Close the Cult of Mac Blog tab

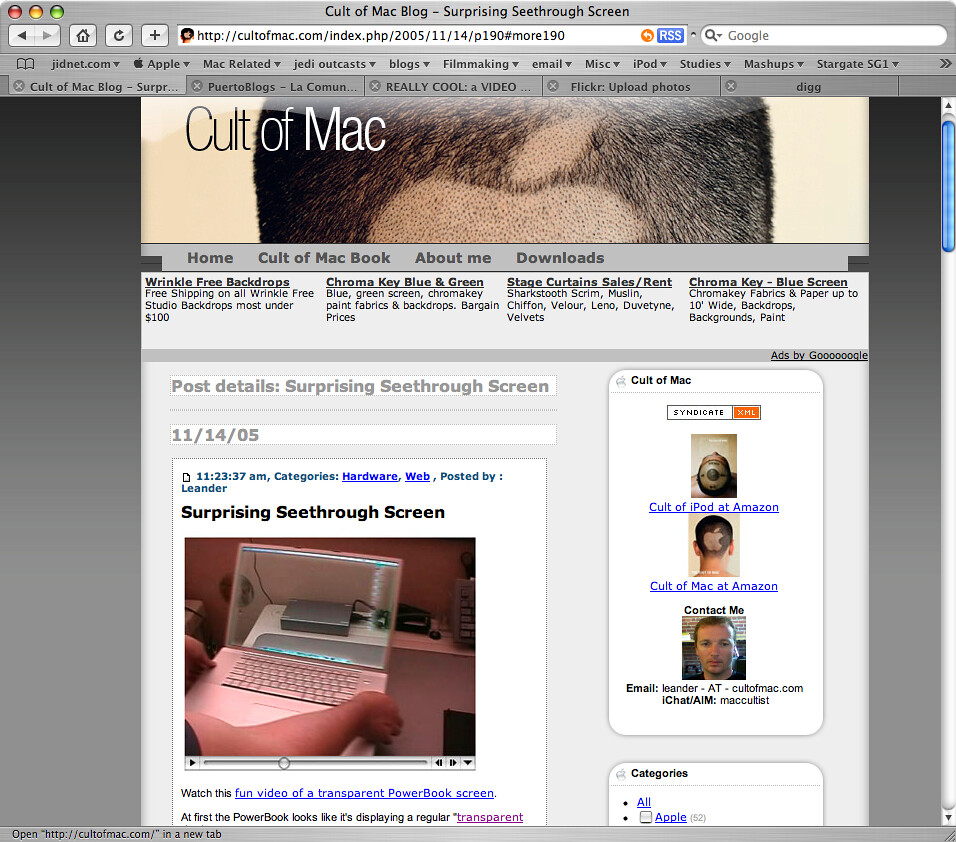tap(19, 86)
